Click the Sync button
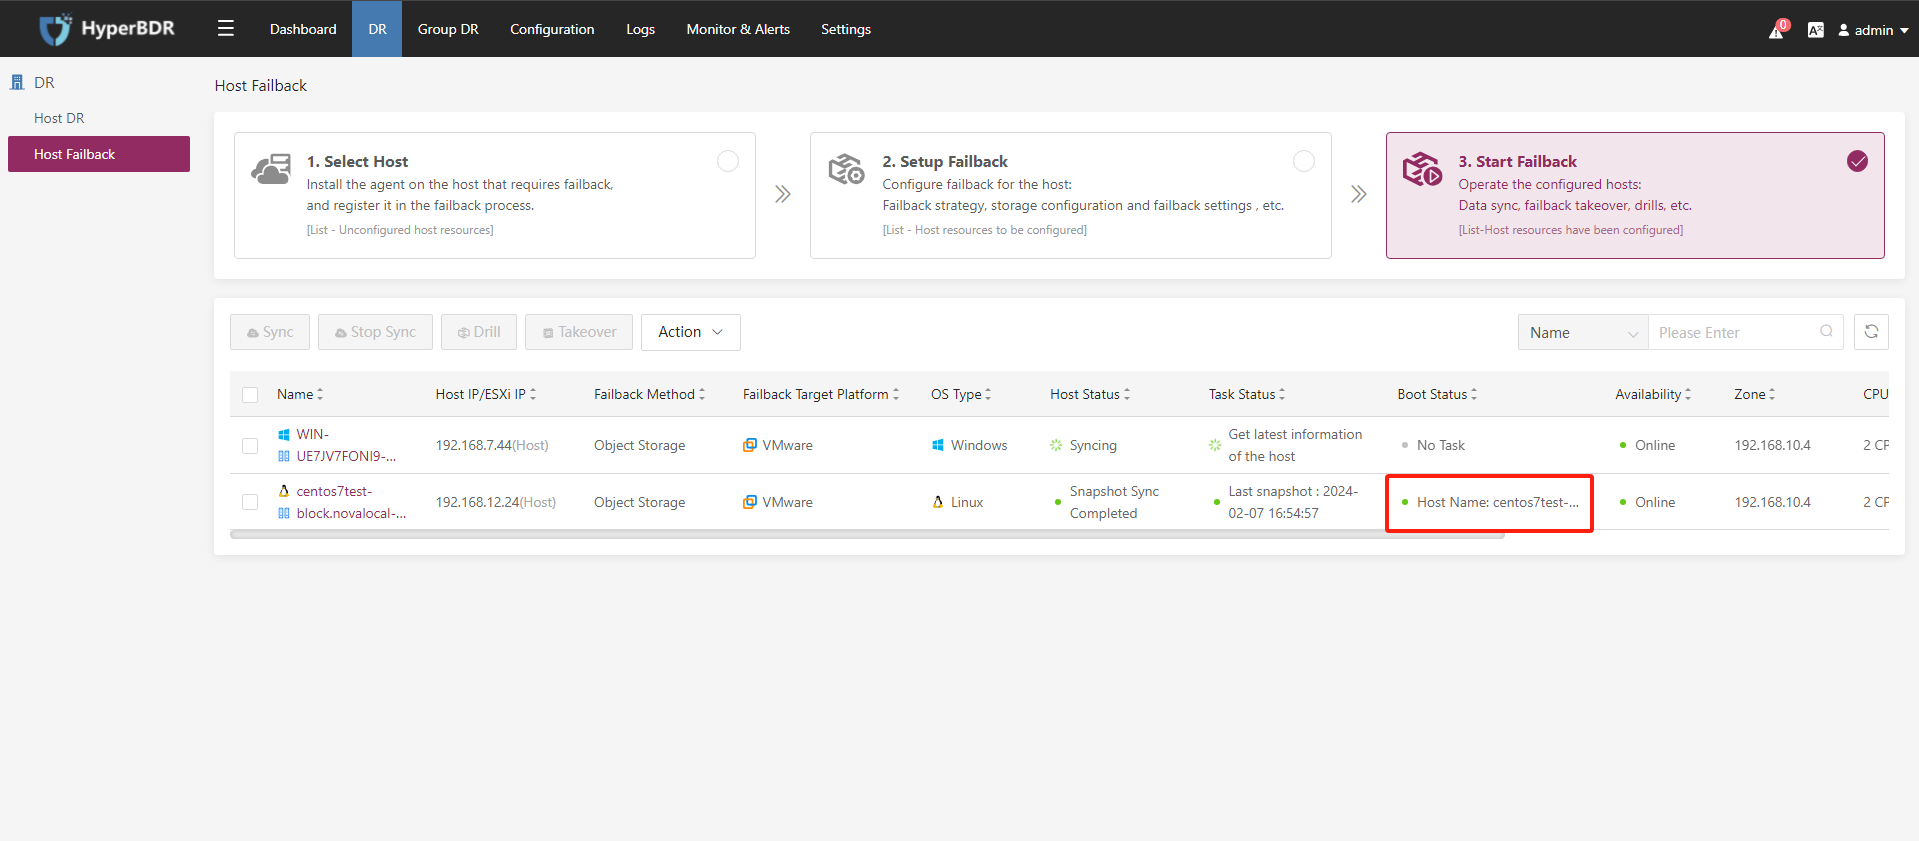The image size is (1919, 841). pos(270,332)
